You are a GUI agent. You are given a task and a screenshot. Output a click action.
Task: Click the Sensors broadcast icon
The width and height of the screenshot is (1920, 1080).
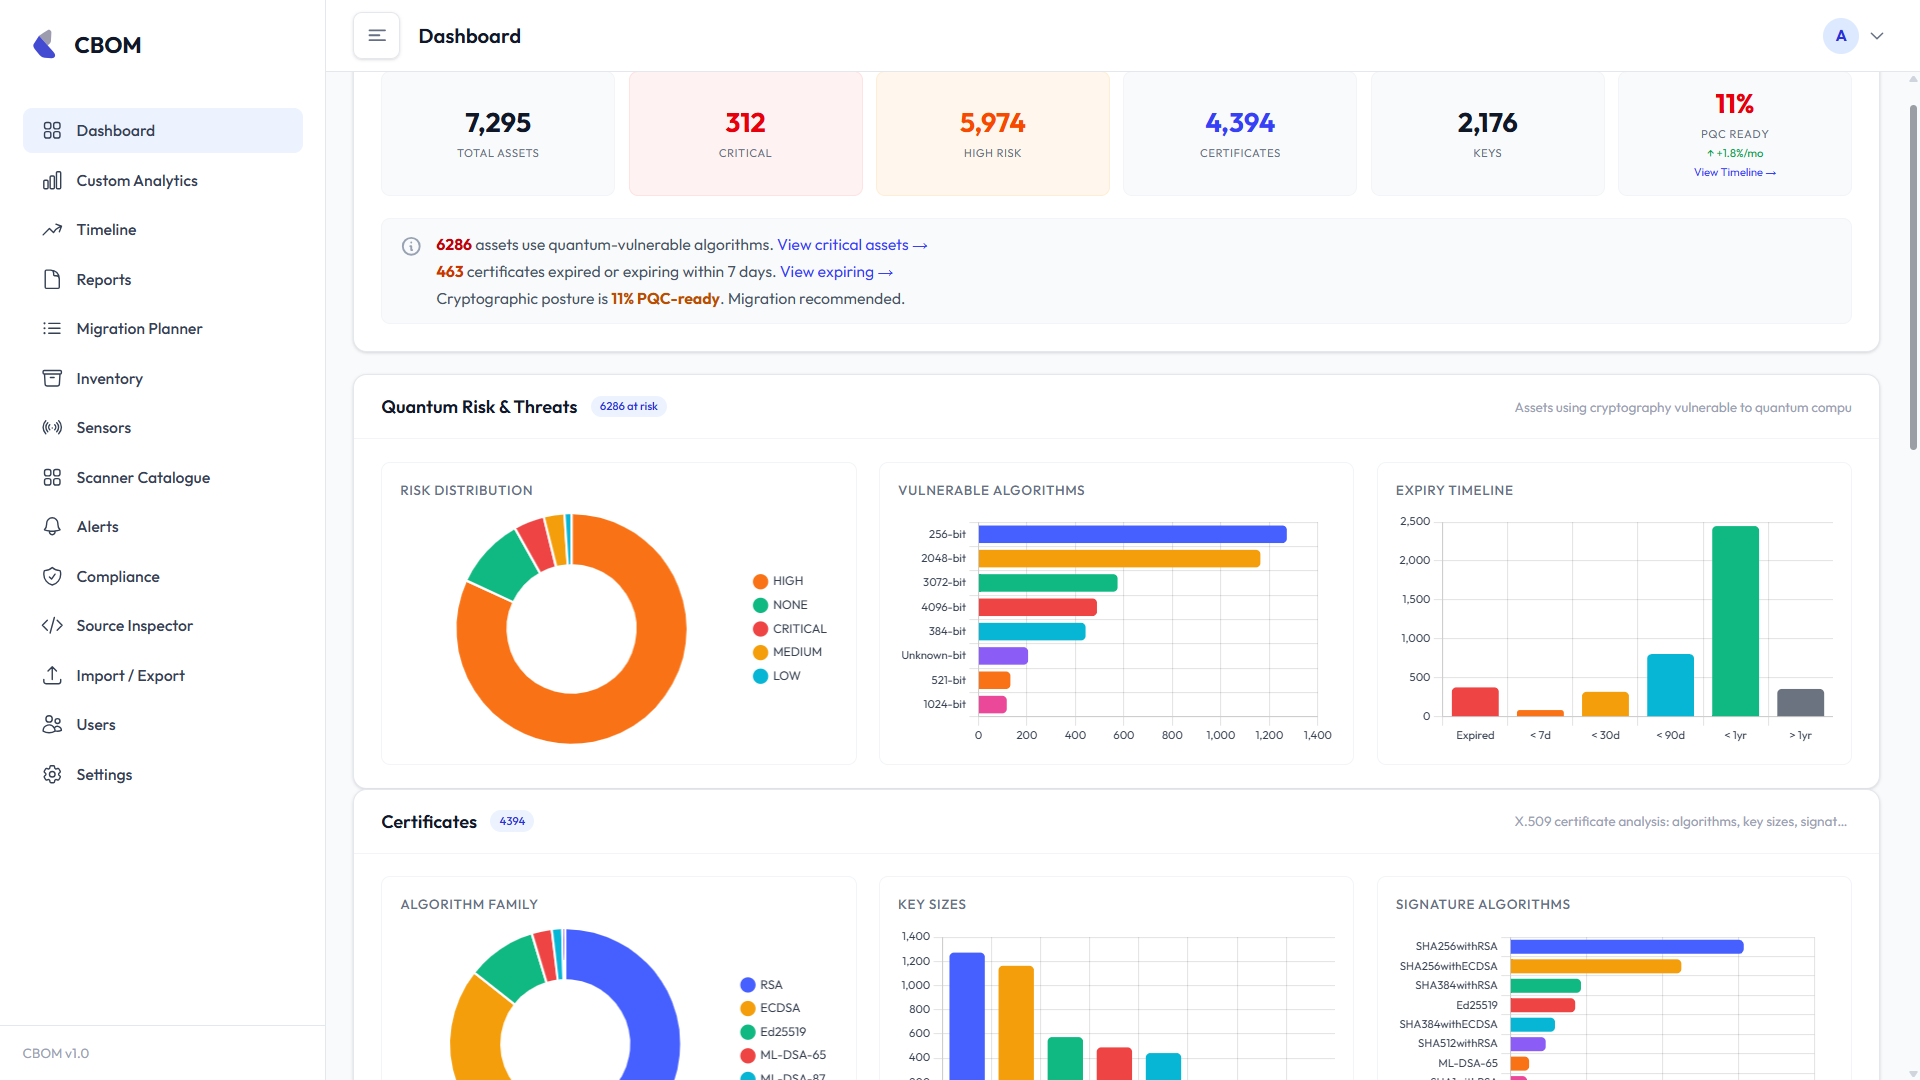tap(52, 428)
